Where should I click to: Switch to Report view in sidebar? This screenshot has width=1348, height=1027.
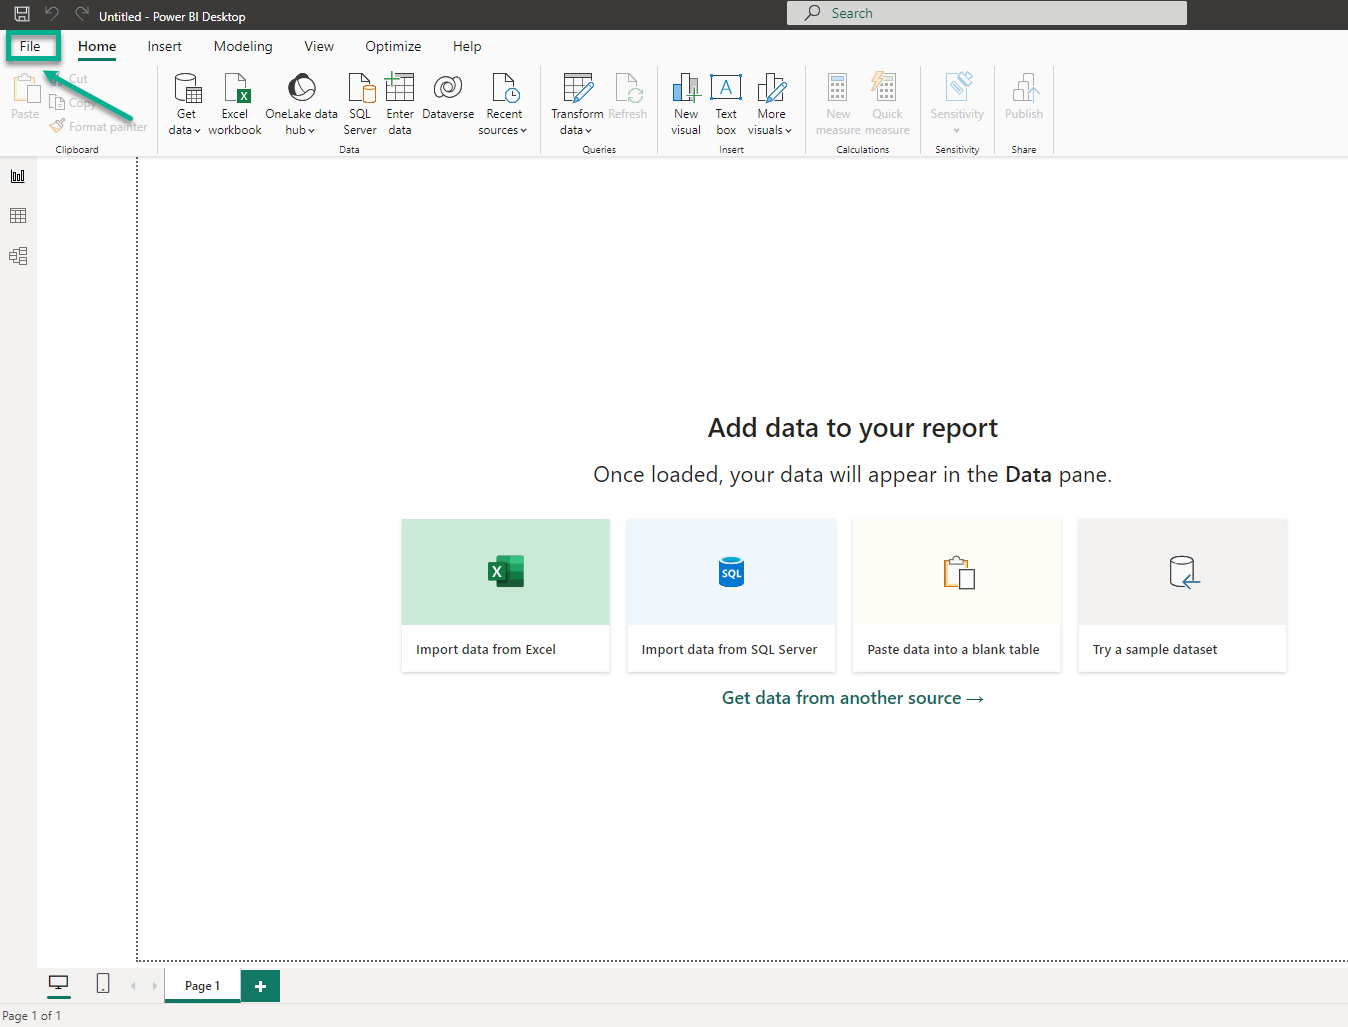point(18,176)
